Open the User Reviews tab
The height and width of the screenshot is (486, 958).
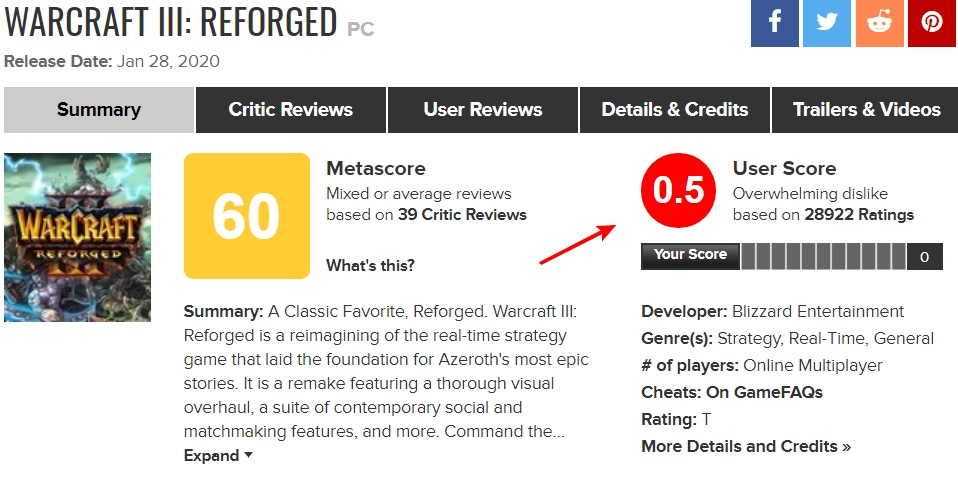(482, 110)
